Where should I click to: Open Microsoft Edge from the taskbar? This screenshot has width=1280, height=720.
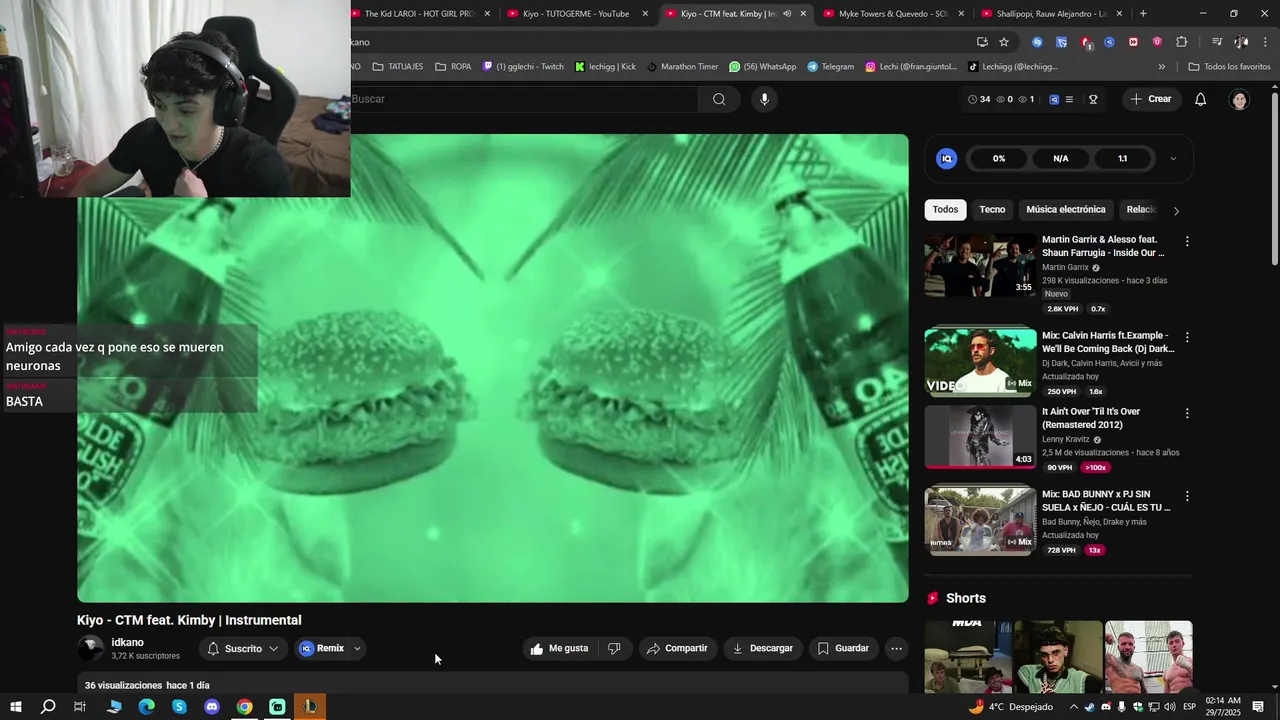pos(146,707)
